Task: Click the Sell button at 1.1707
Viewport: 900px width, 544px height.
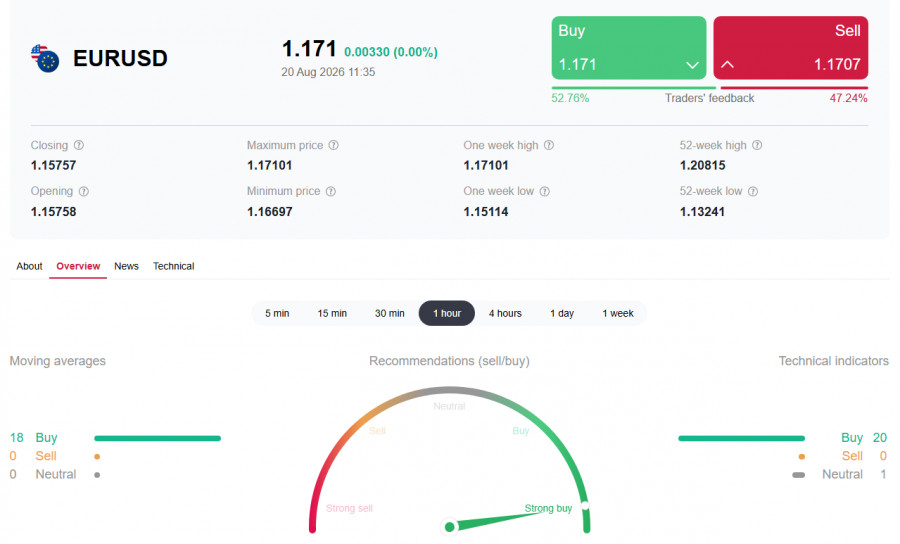Action: click(790, 48)
